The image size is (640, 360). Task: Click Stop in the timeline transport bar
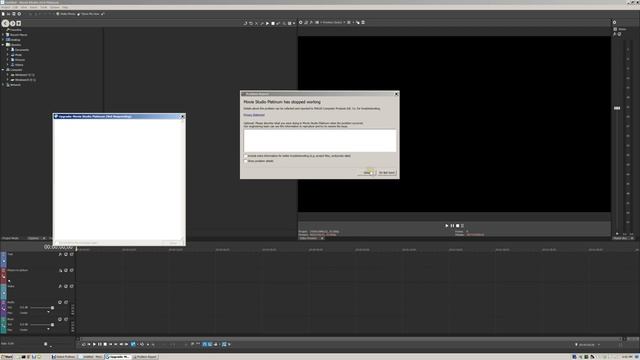click(105, 344)
